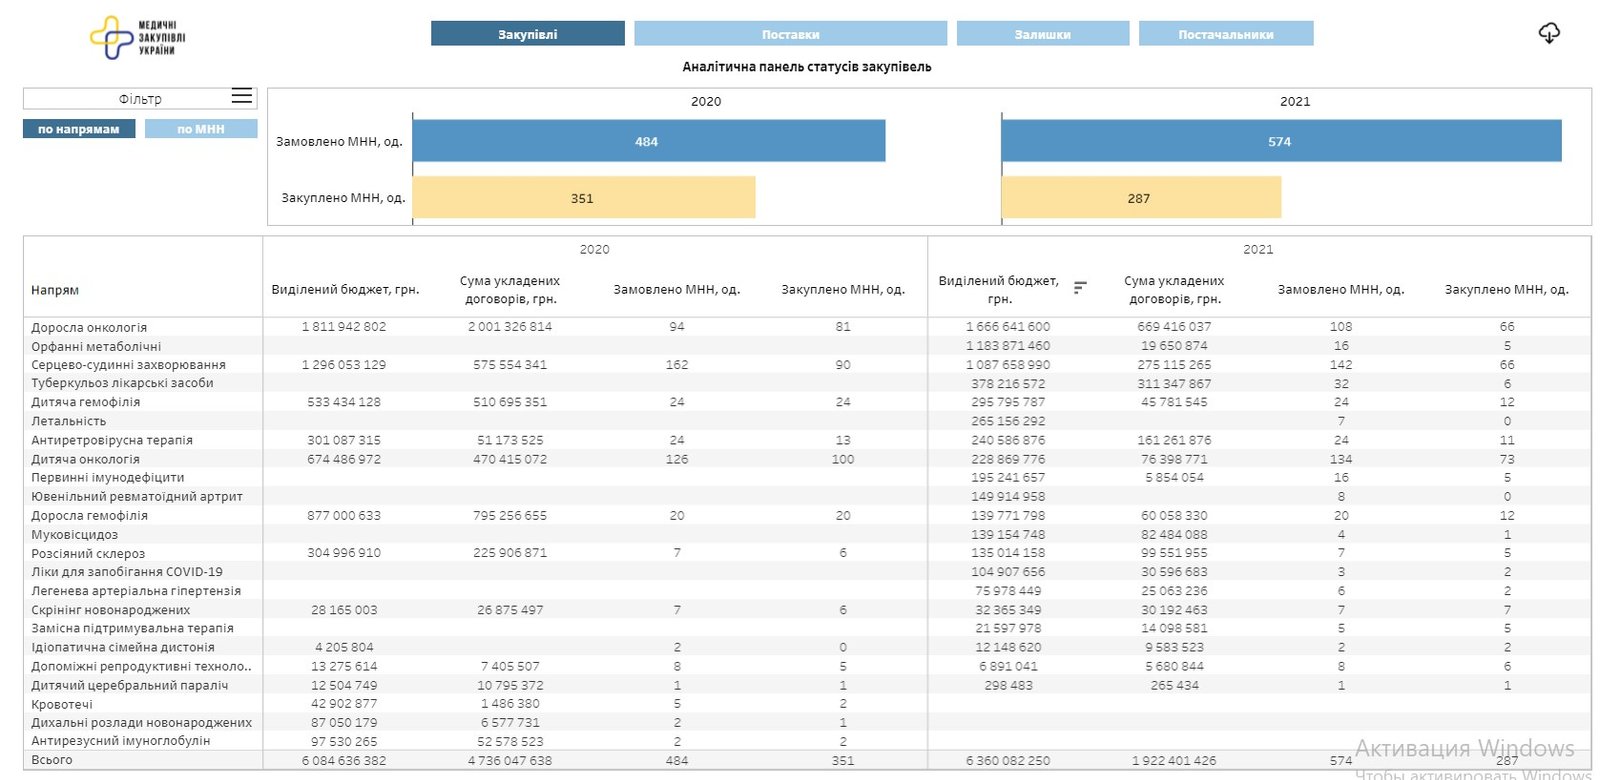Click the cloud download icon

pos(1548,34)
